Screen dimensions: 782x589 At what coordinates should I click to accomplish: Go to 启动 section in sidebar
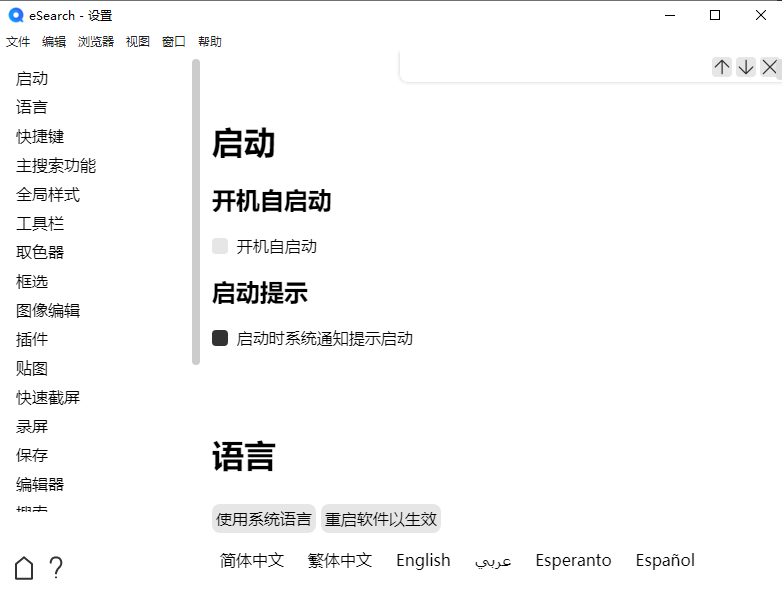[32, 78]
